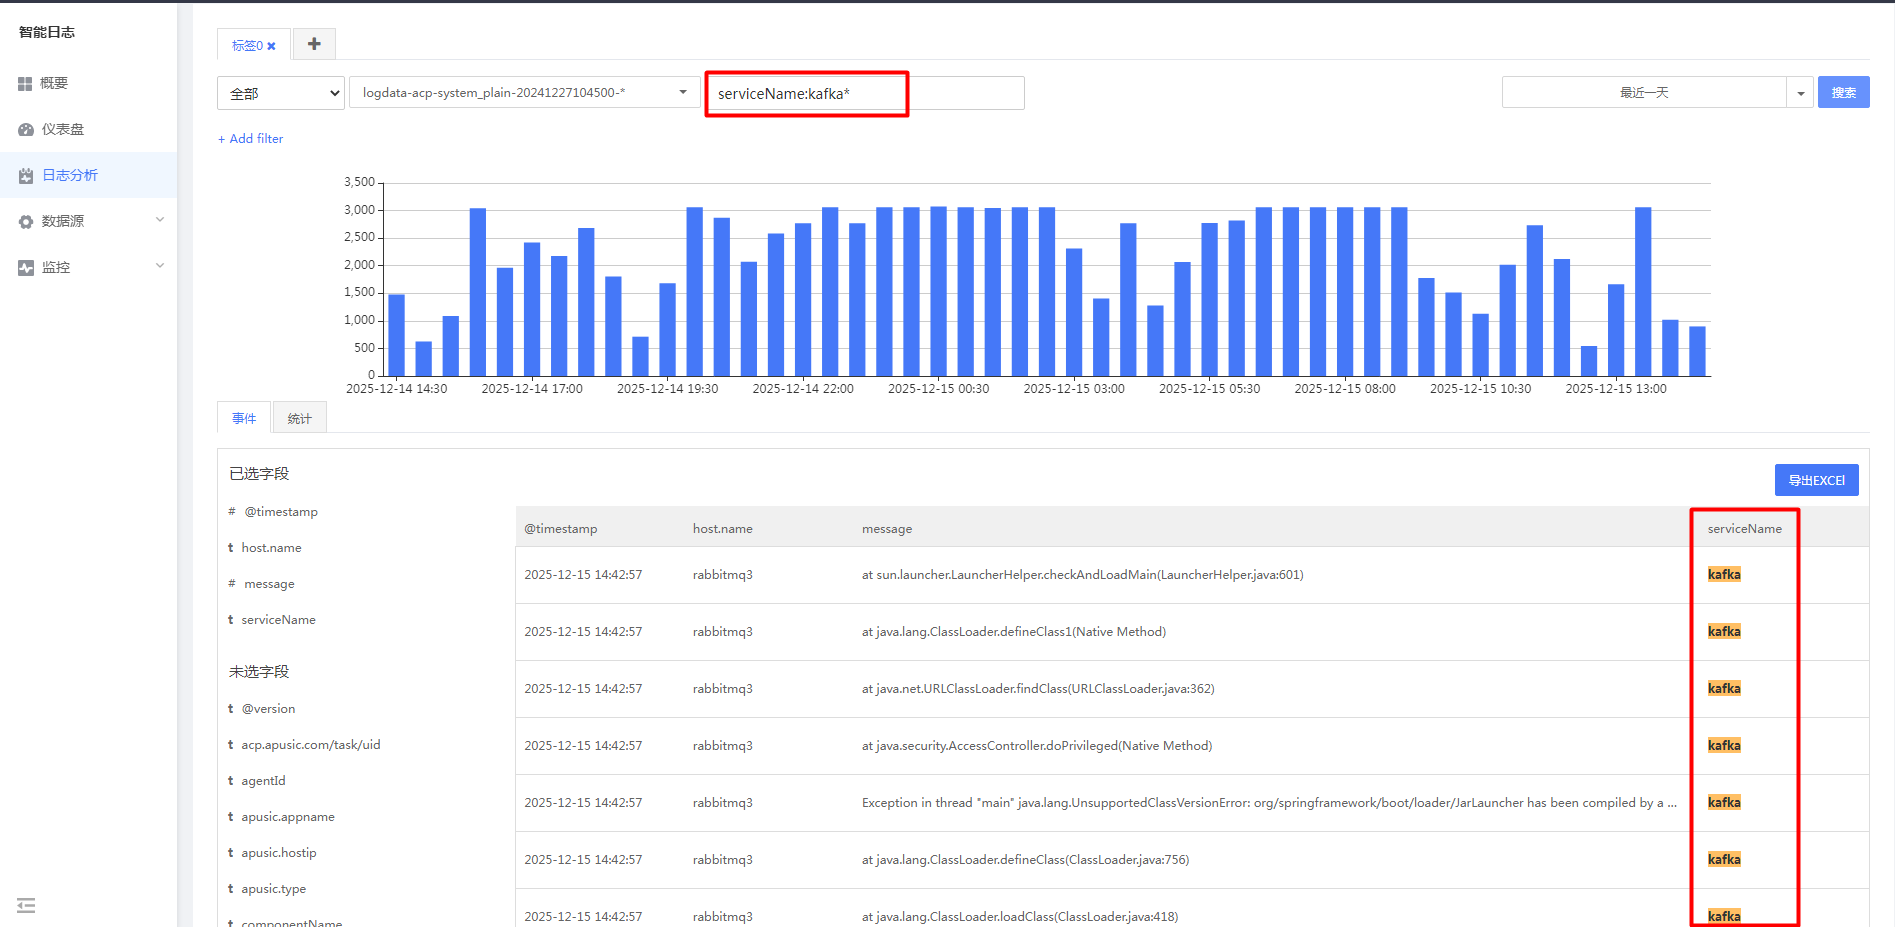Open the 全部 dropdown
The width and height of the screenshot is (1895, 927).
pyautogui.click(x=281, y=93)
